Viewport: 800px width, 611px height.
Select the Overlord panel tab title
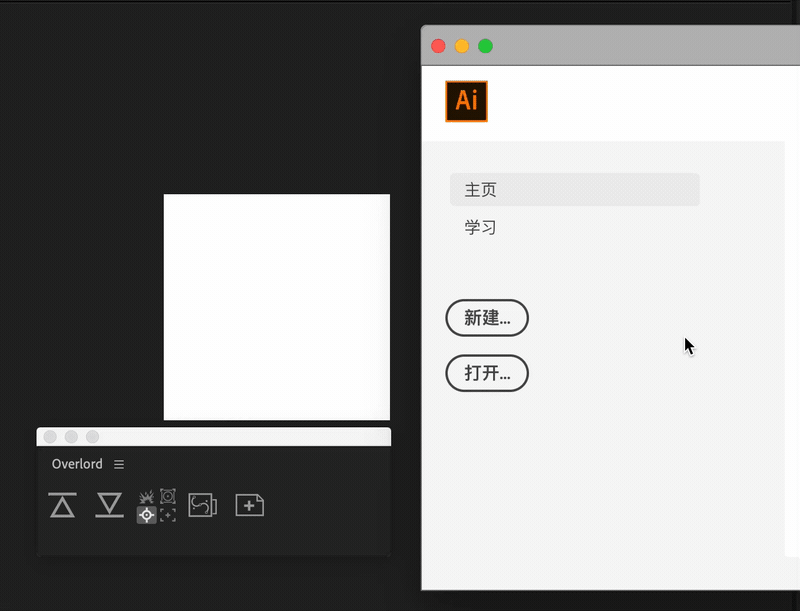pyautogui.click(x=77, y=464)
